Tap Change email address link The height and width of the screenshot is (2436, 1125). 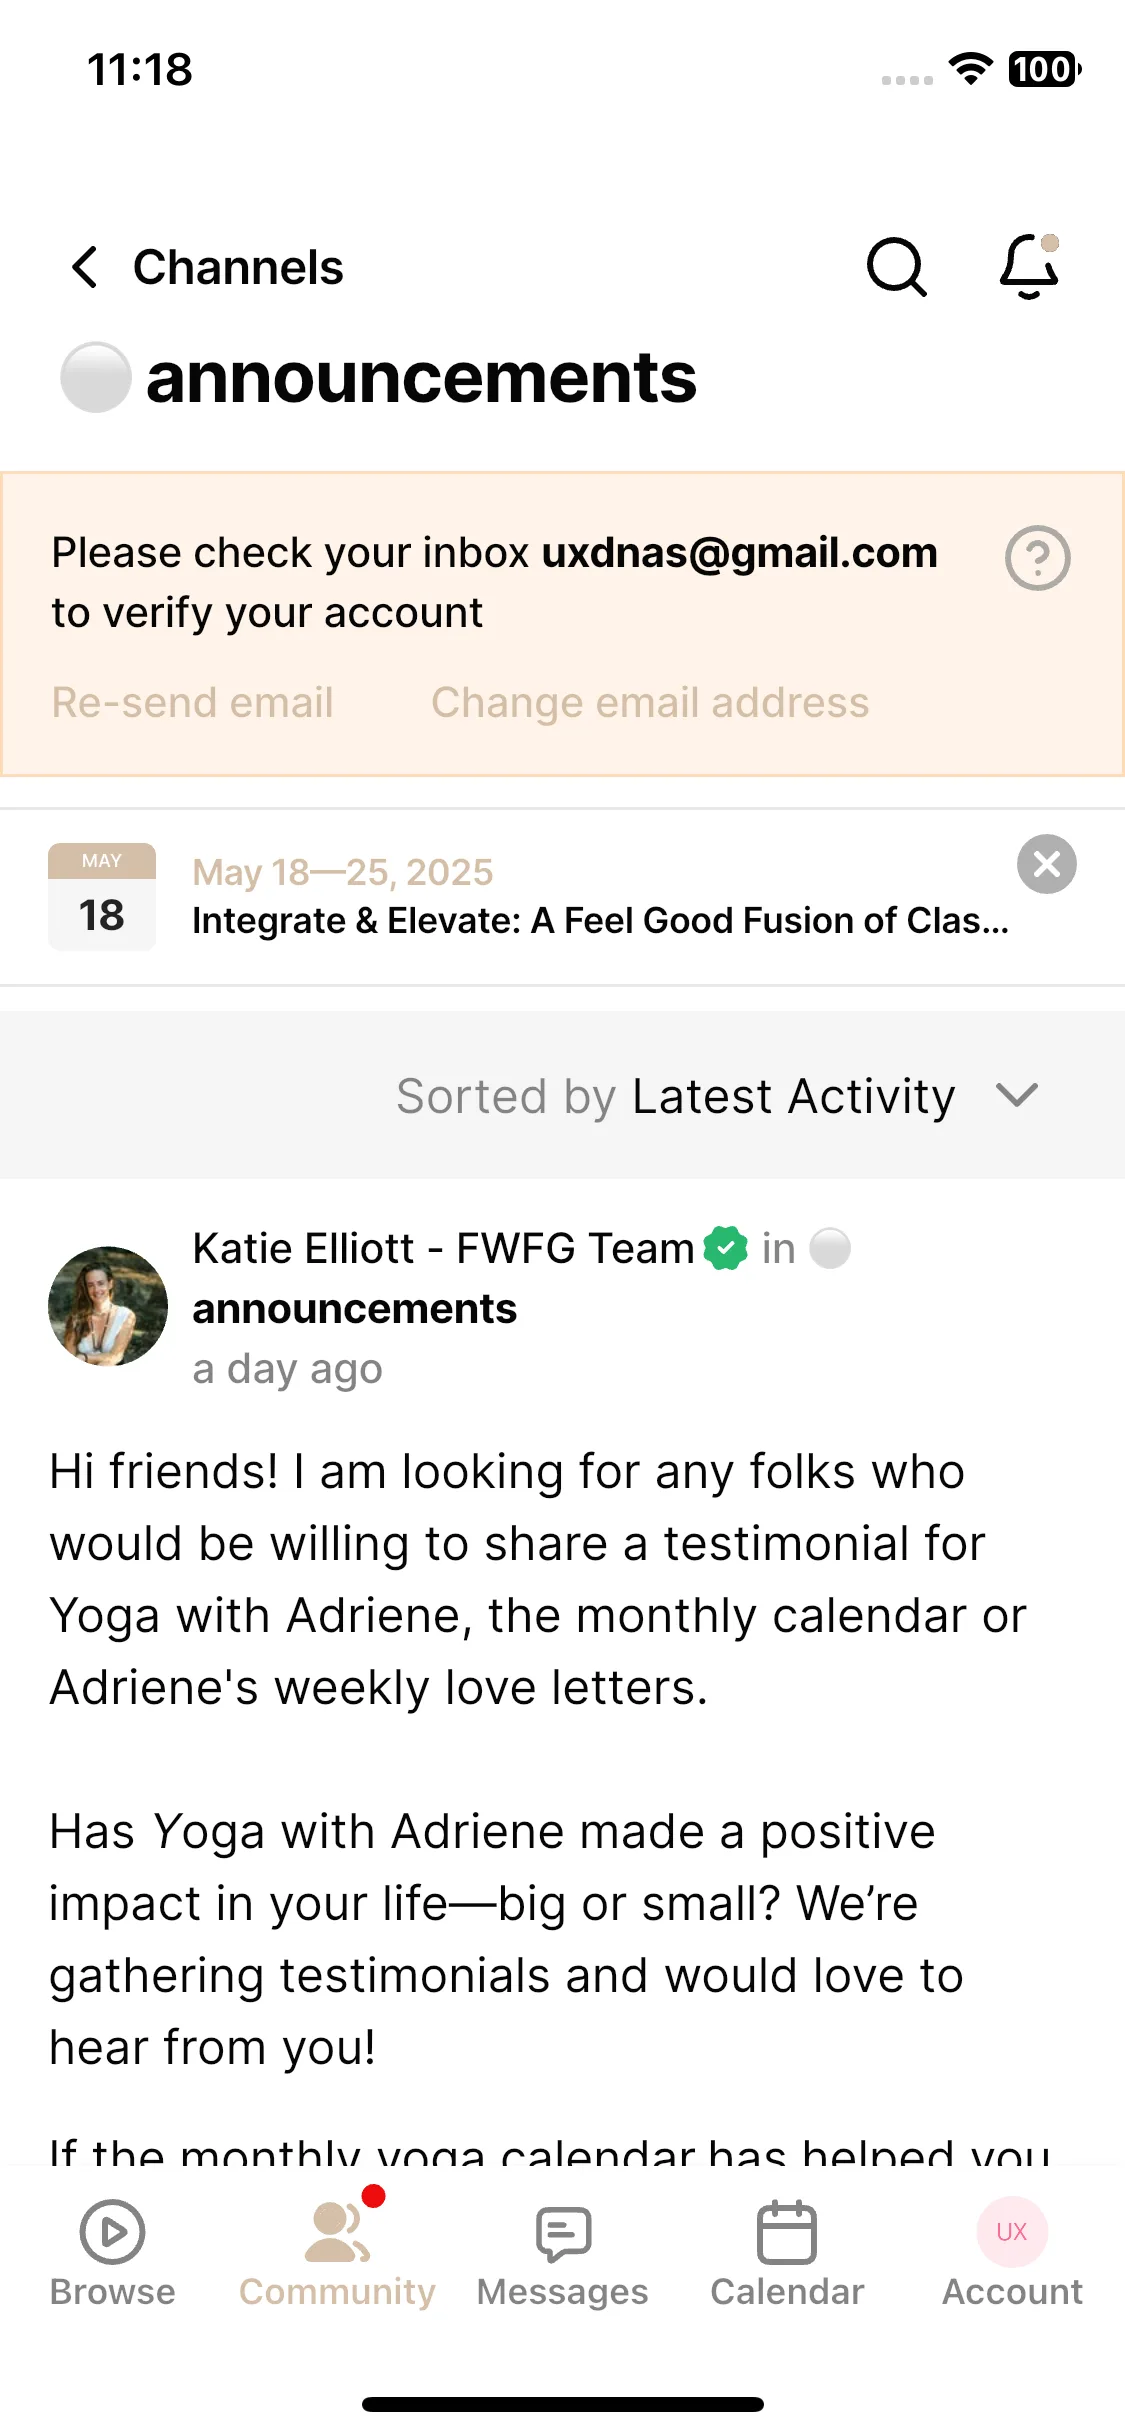click(x=650, y=703)
